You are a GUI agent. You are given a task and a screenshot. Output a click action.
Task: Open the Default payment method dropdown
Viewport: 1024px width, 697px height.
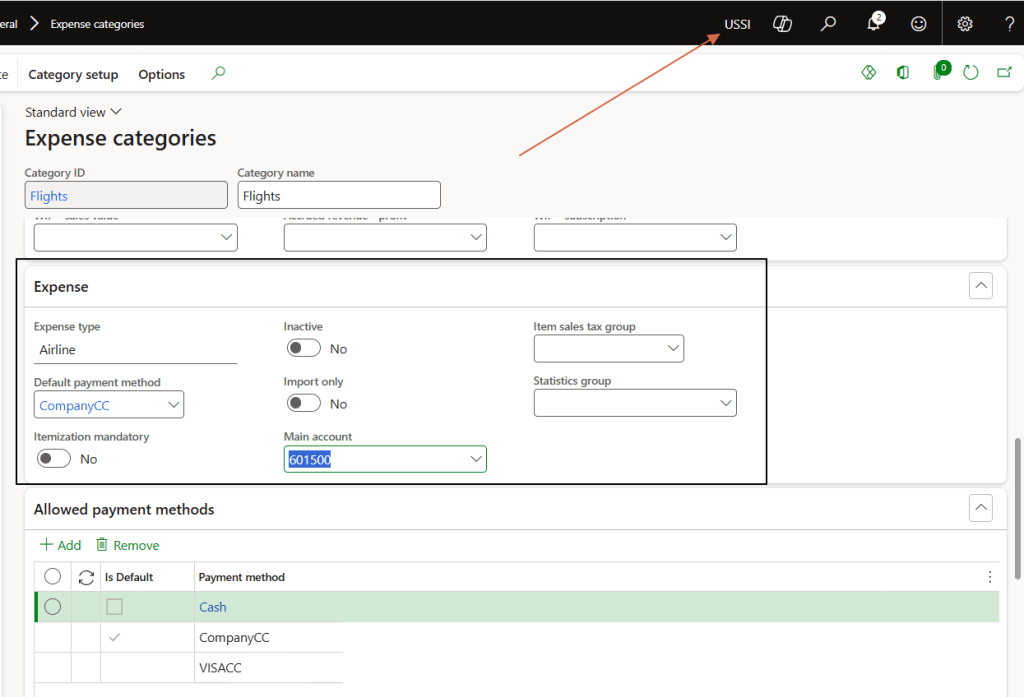[174, 405]
